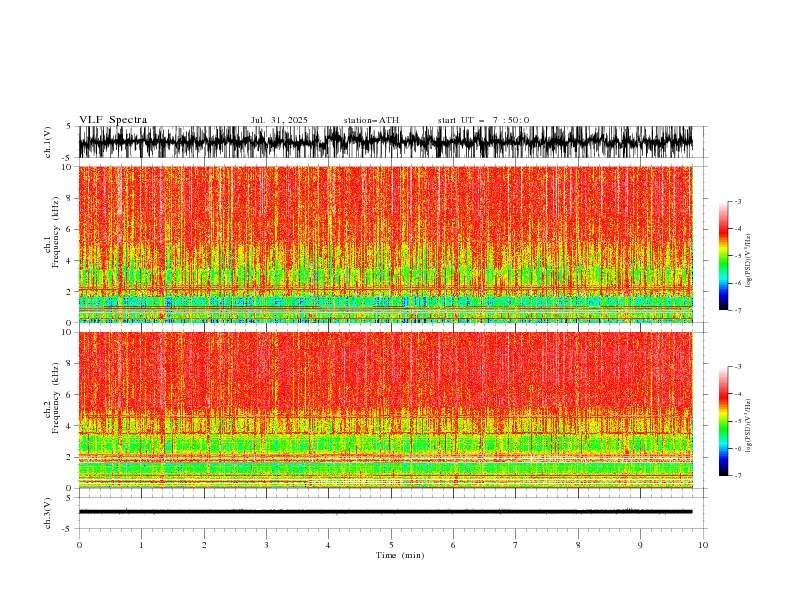Image resolution: width=792 pixels, height=612 pixels.
Task: Click the time axis tick label 6
Action: pyautogui.click(x=453, y=545)
